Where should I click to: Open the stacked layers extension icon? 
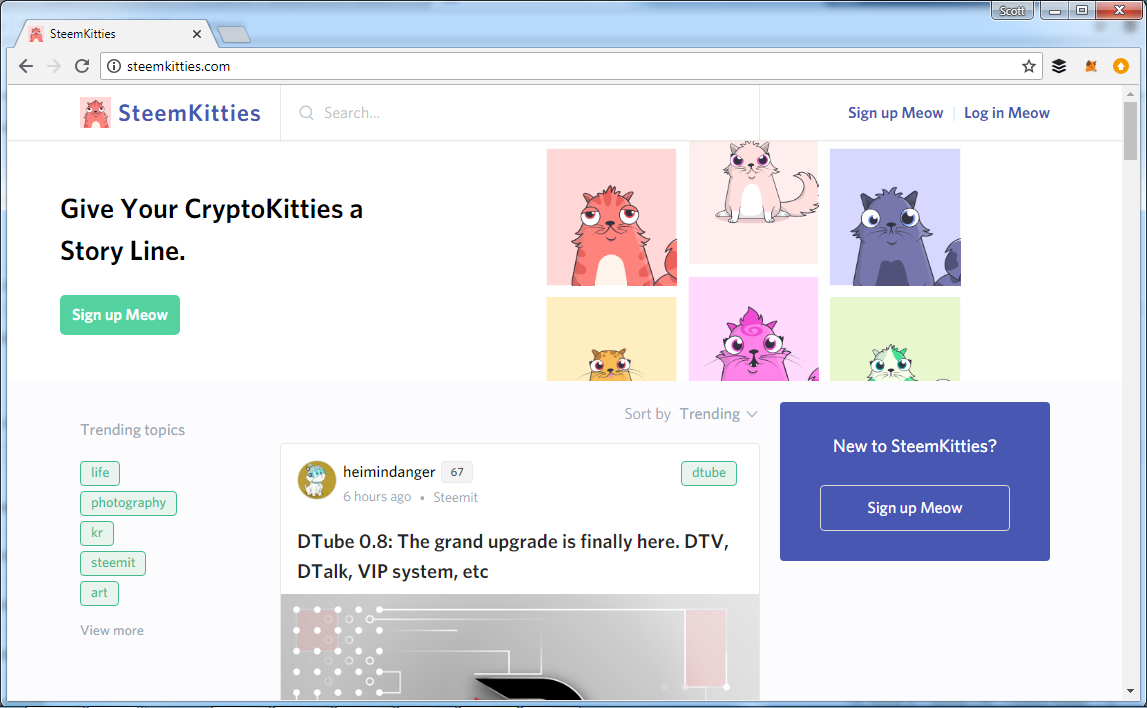coord(1058,66)
